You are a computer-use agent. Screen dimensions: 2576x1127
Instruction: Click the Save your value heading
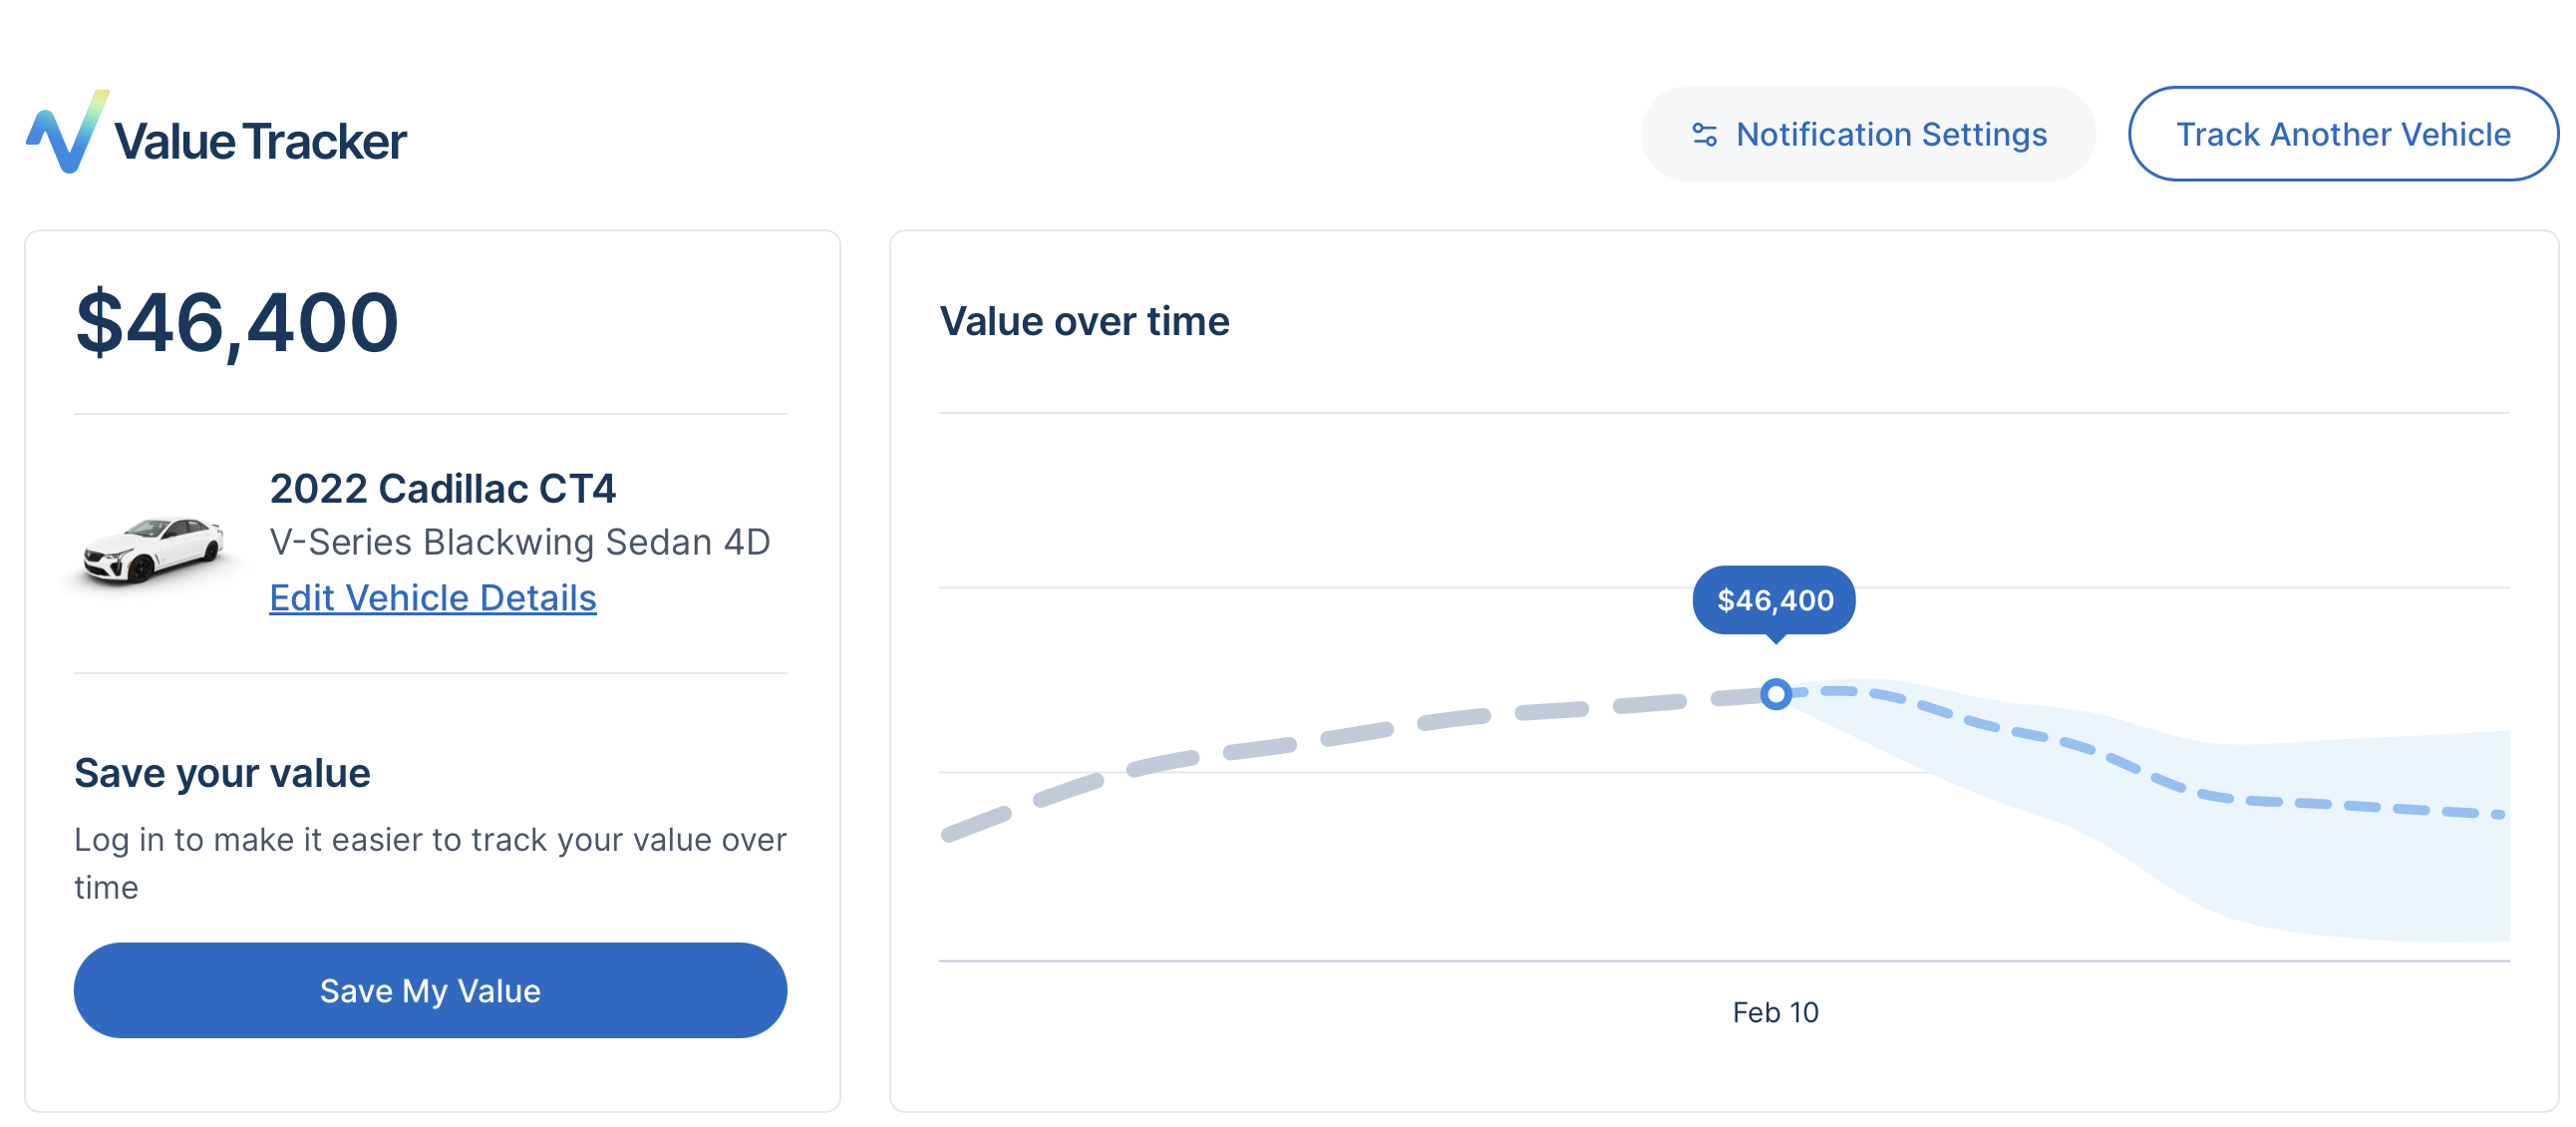222,773
